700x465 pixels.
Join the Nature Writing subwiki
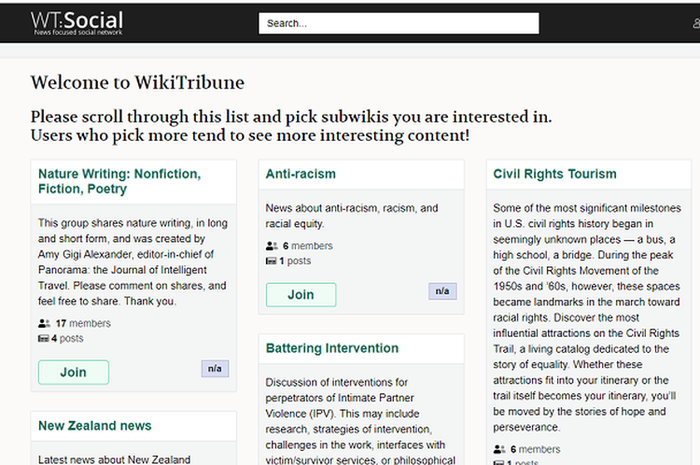(73, 372)
